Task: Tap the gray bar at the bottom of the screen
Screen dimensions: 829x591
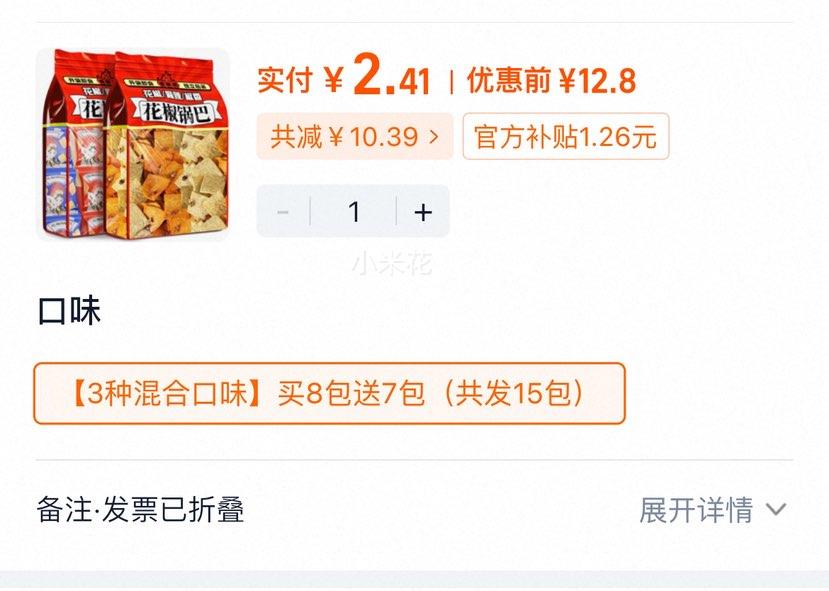Action: point(414,580)
